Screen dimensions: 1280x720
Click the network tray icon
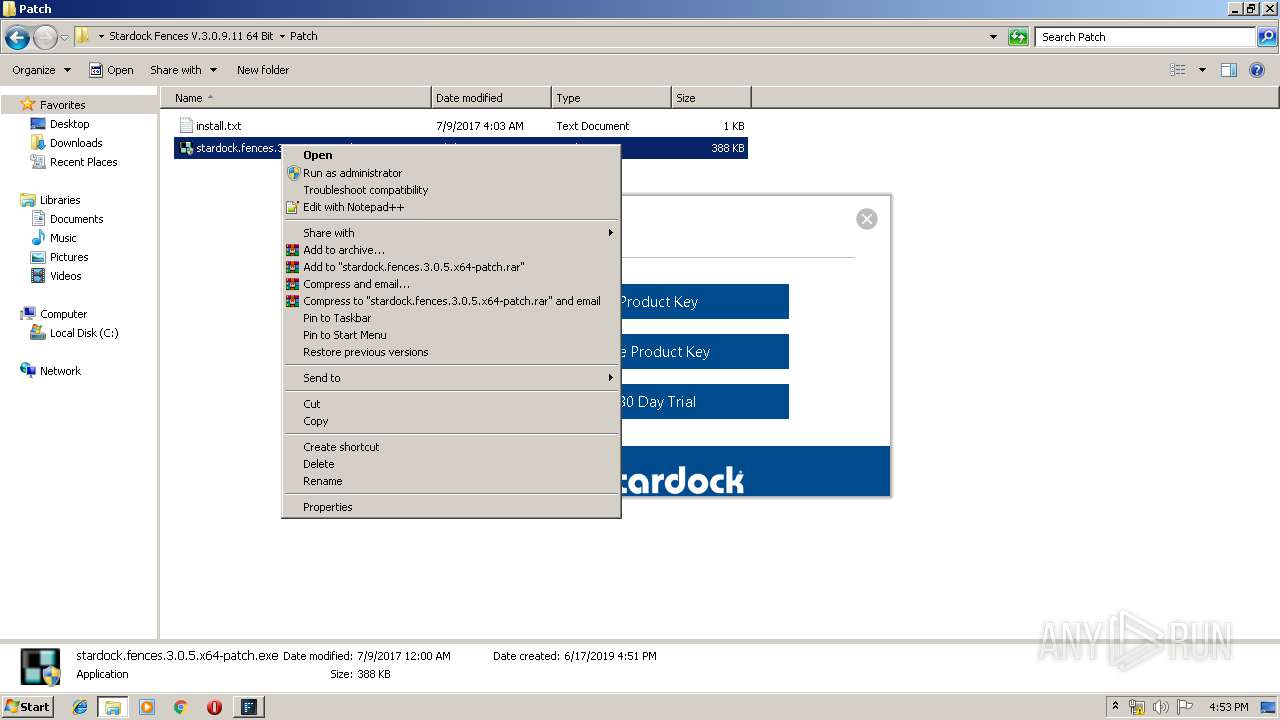point(1137,707)
